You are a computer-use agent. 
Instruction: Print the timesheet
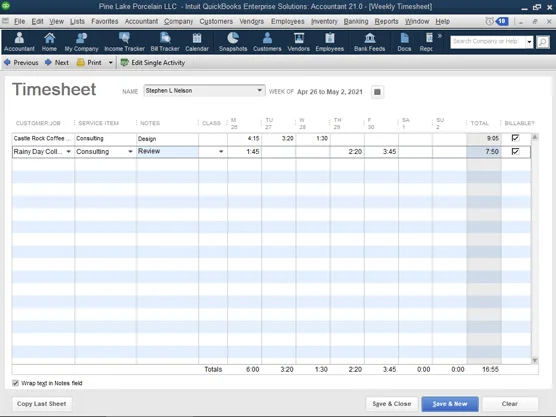coord(89,63)
